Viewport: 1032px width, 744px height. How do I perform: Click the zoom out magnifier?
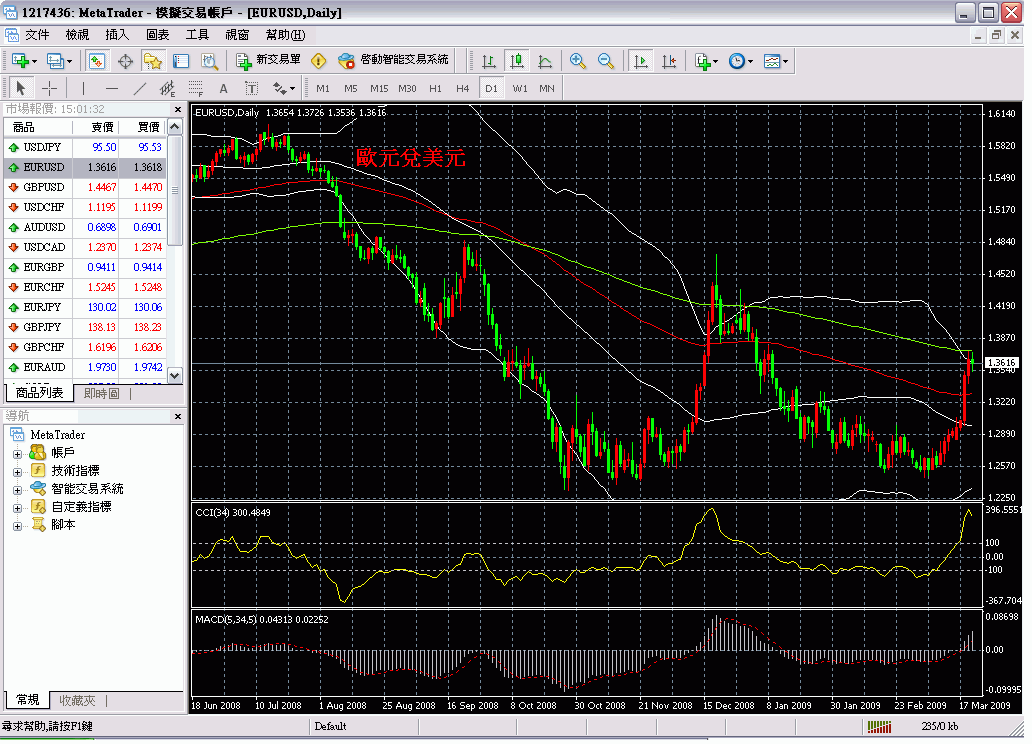pyautogui.click(x=606, y=61)
